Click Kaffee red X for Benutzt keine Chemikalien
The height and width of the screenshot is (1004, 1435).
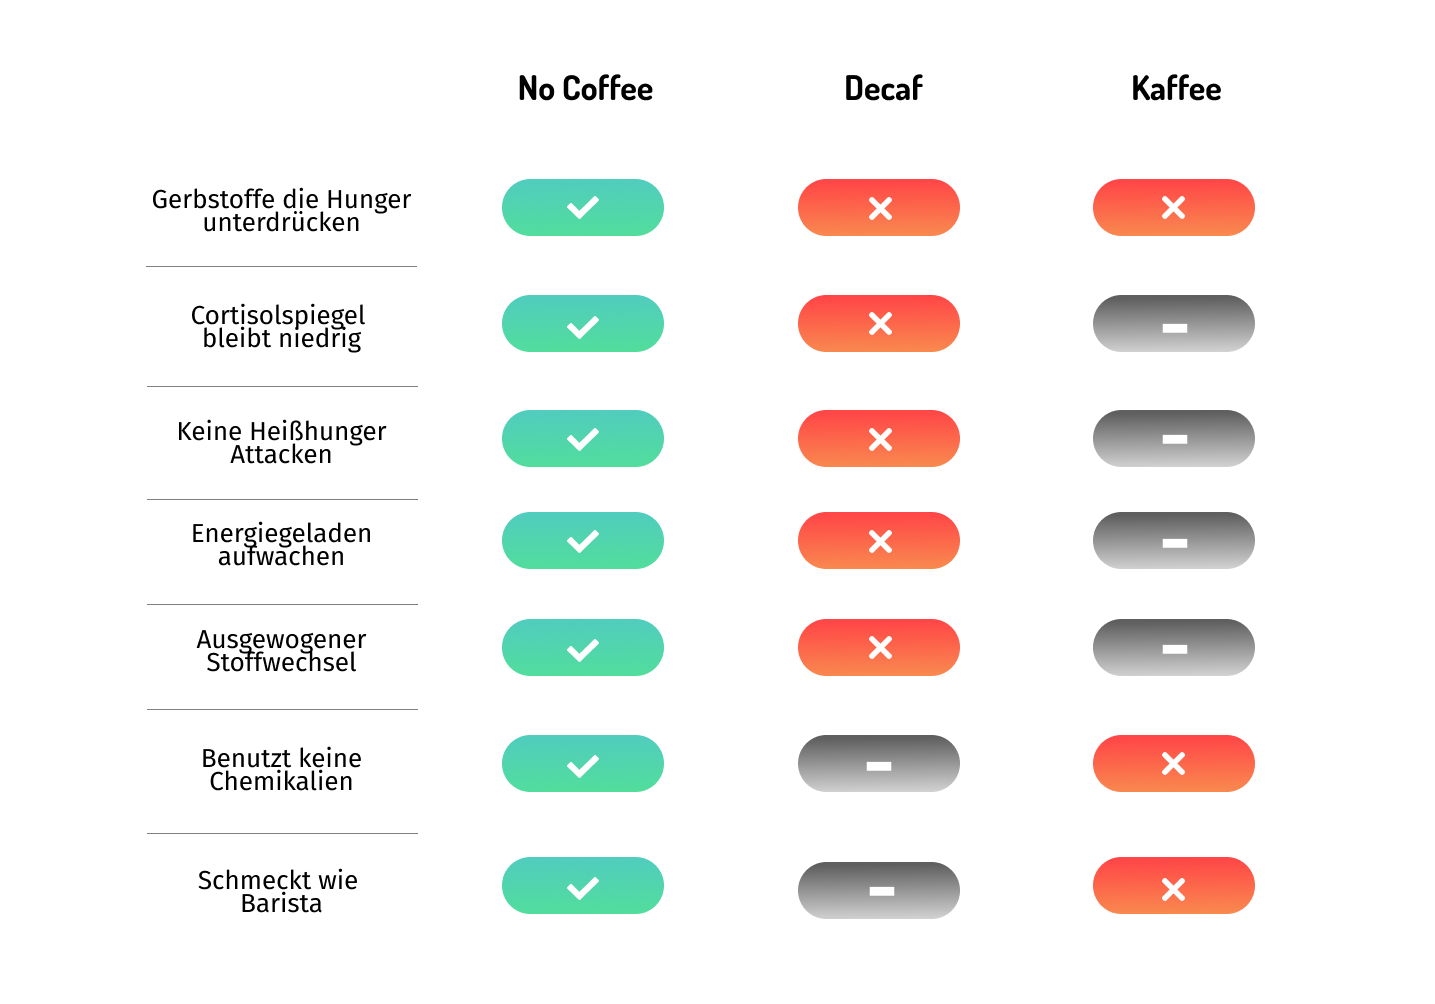point(1174,764)
